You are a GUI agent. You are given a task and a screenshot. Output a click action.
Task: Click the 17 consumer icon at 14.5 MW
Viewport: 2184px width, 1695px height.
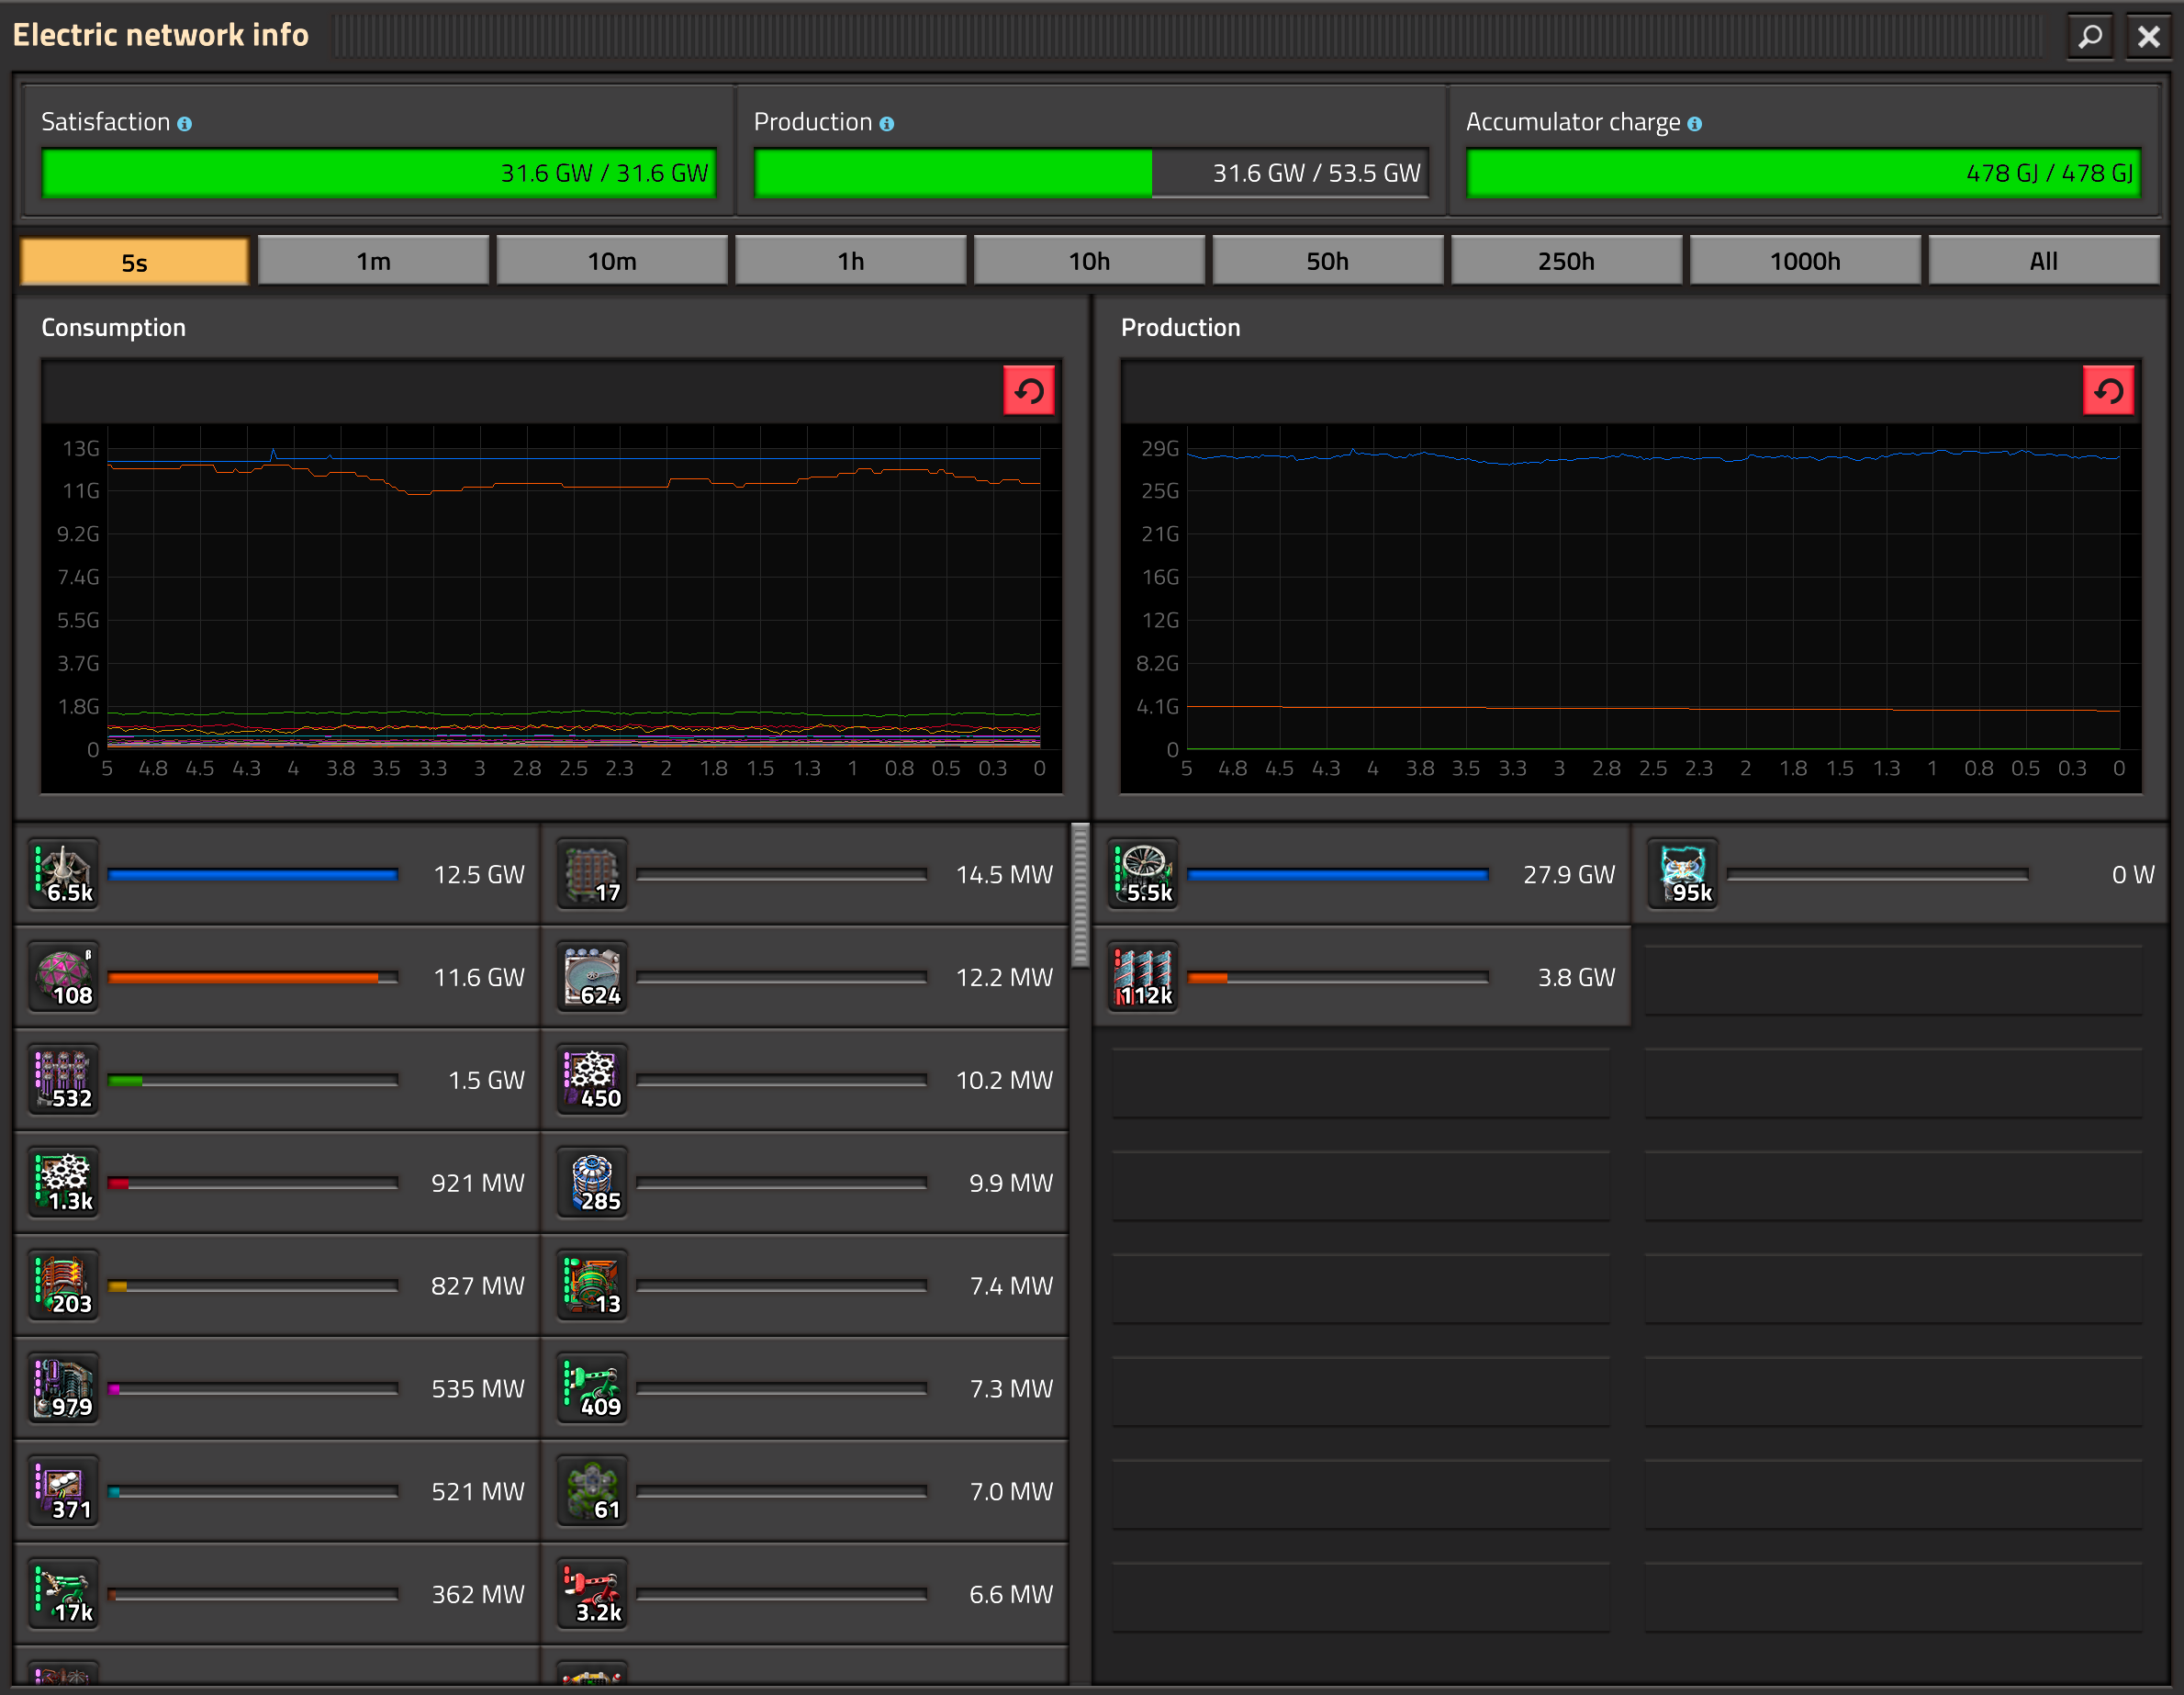593,874
